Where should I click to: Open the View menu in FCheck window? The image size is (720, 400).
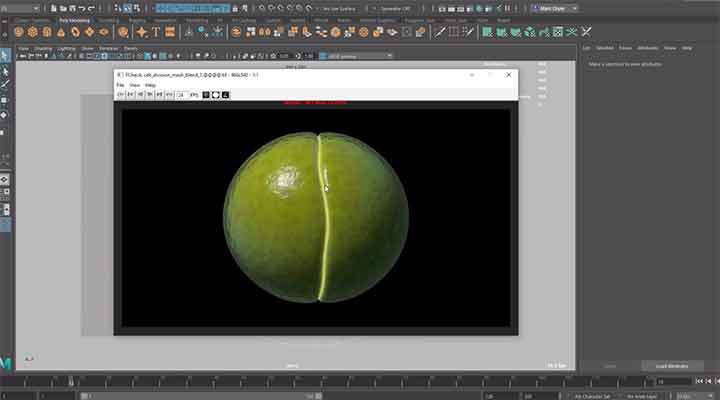134,85
